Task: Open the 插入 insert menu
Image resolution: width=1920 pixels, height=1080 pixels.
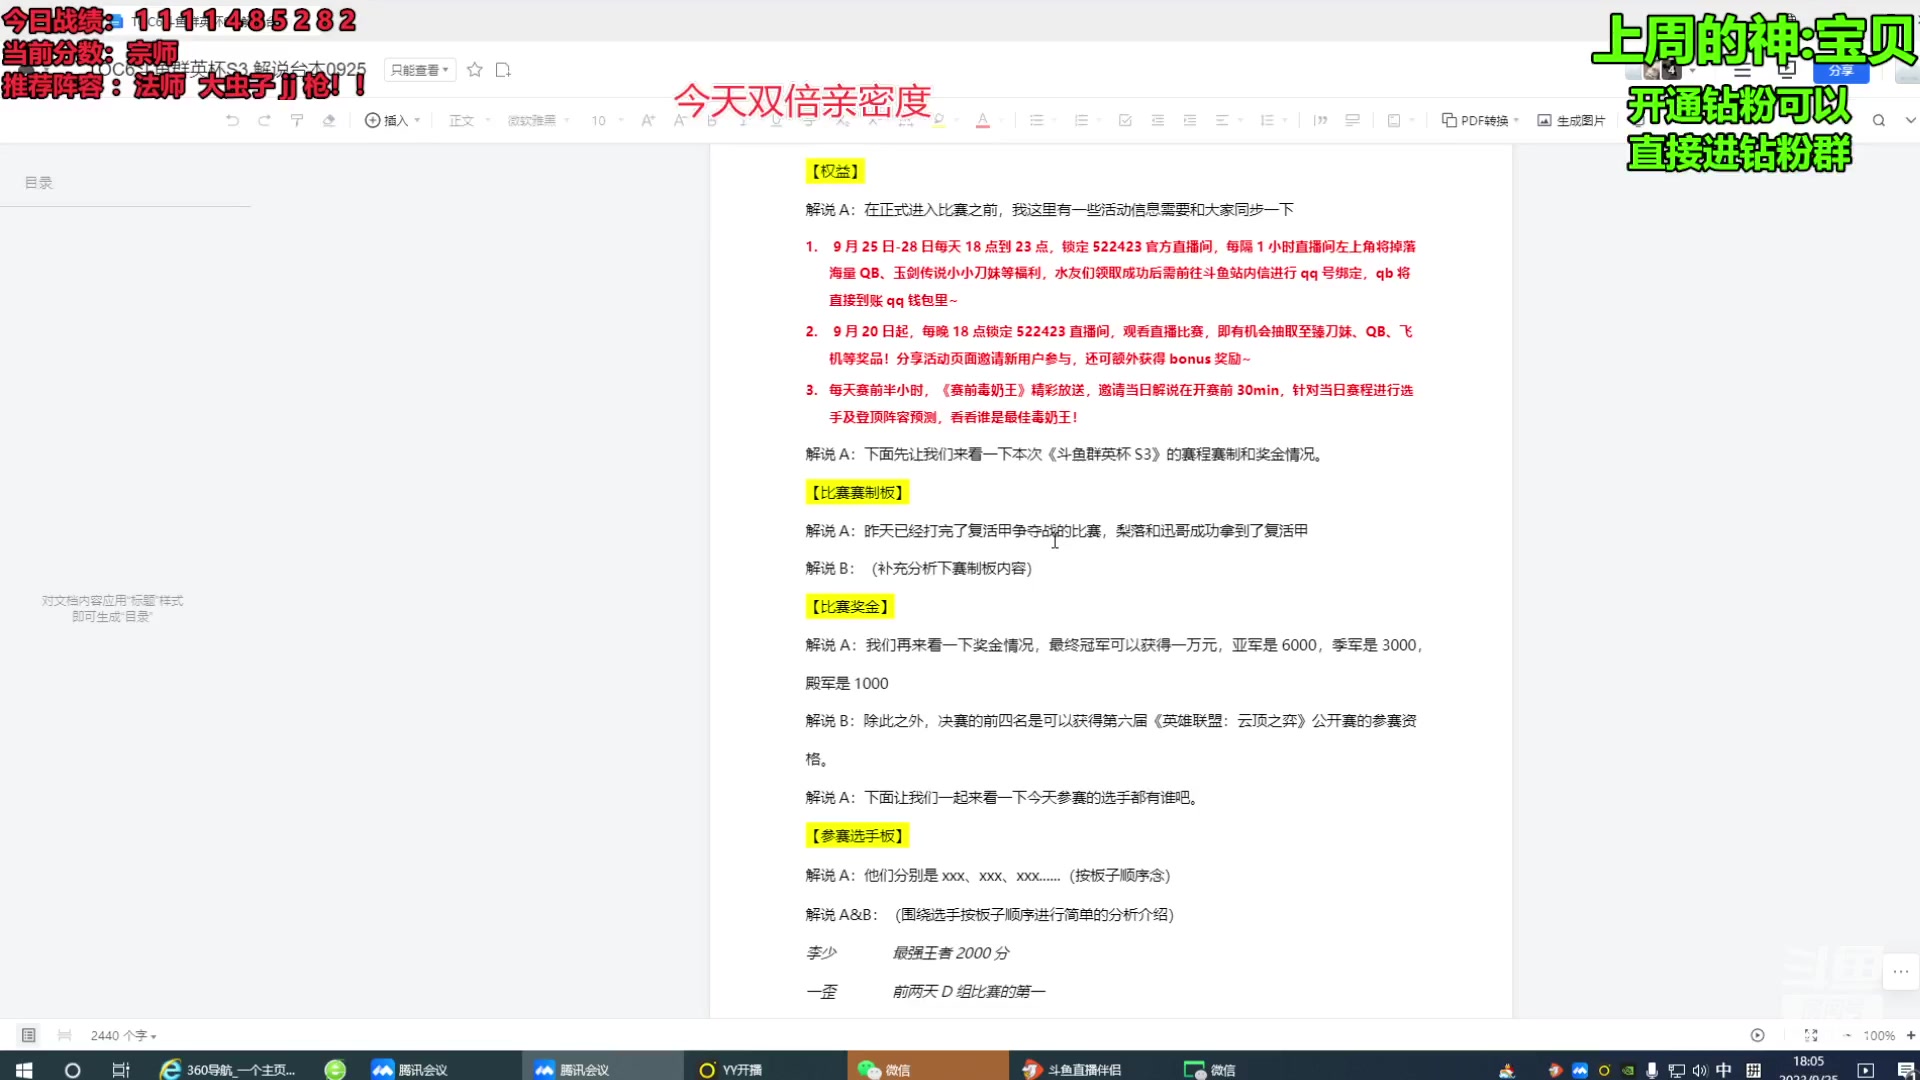Action: click(392, 120)
